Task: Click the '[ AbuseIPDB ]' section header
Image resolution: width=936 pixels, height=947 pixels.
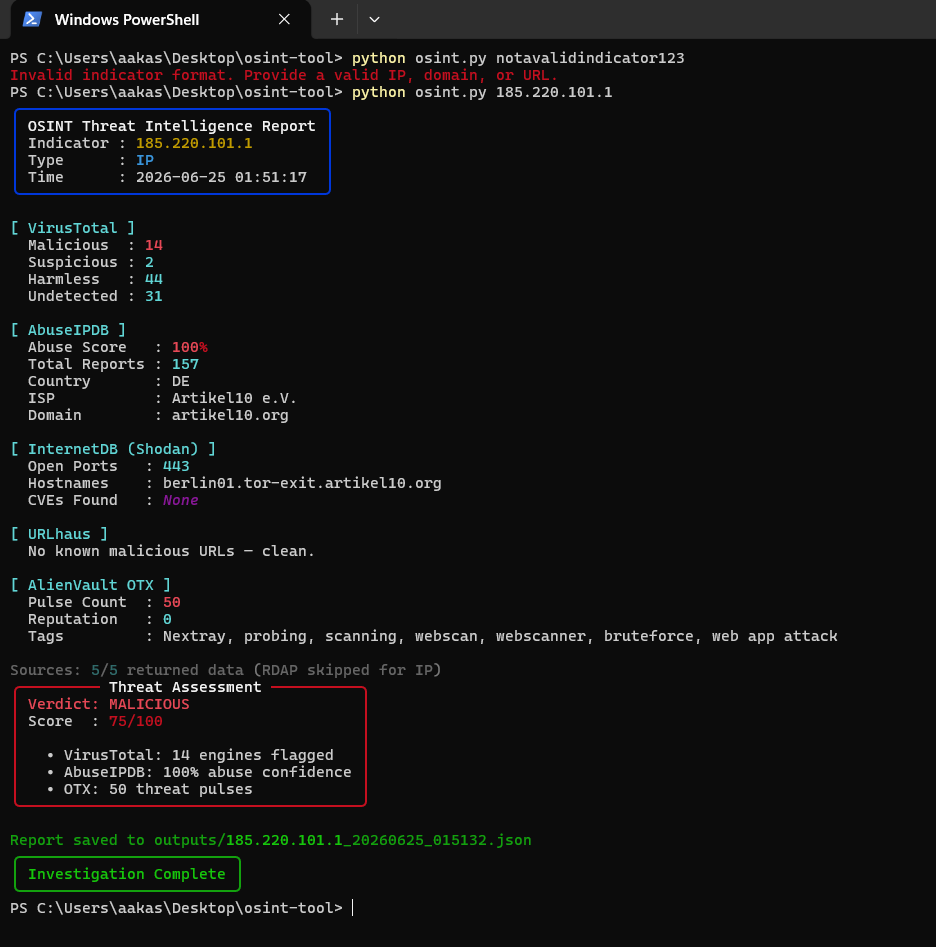Action: tap(68, 330)
